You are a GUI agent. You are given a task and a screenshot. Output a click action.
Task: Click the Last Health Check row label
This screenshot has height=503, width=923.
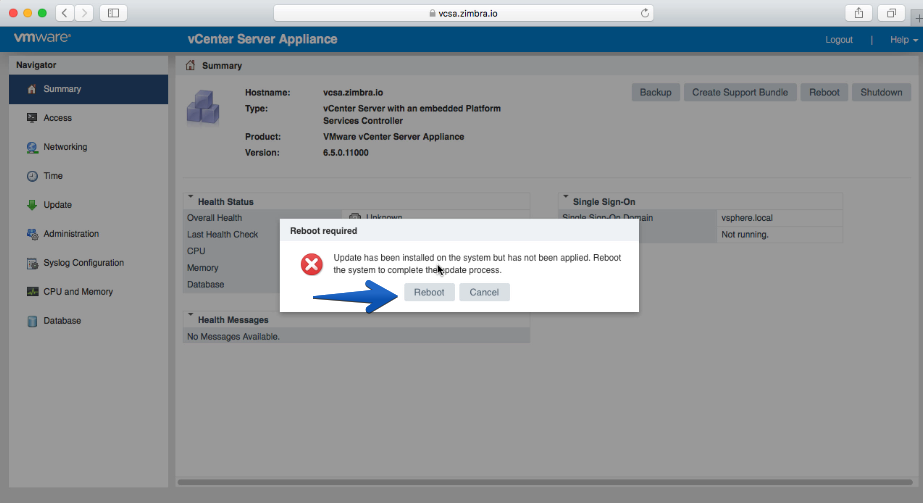pyautogui.click(x=223, y=235)
